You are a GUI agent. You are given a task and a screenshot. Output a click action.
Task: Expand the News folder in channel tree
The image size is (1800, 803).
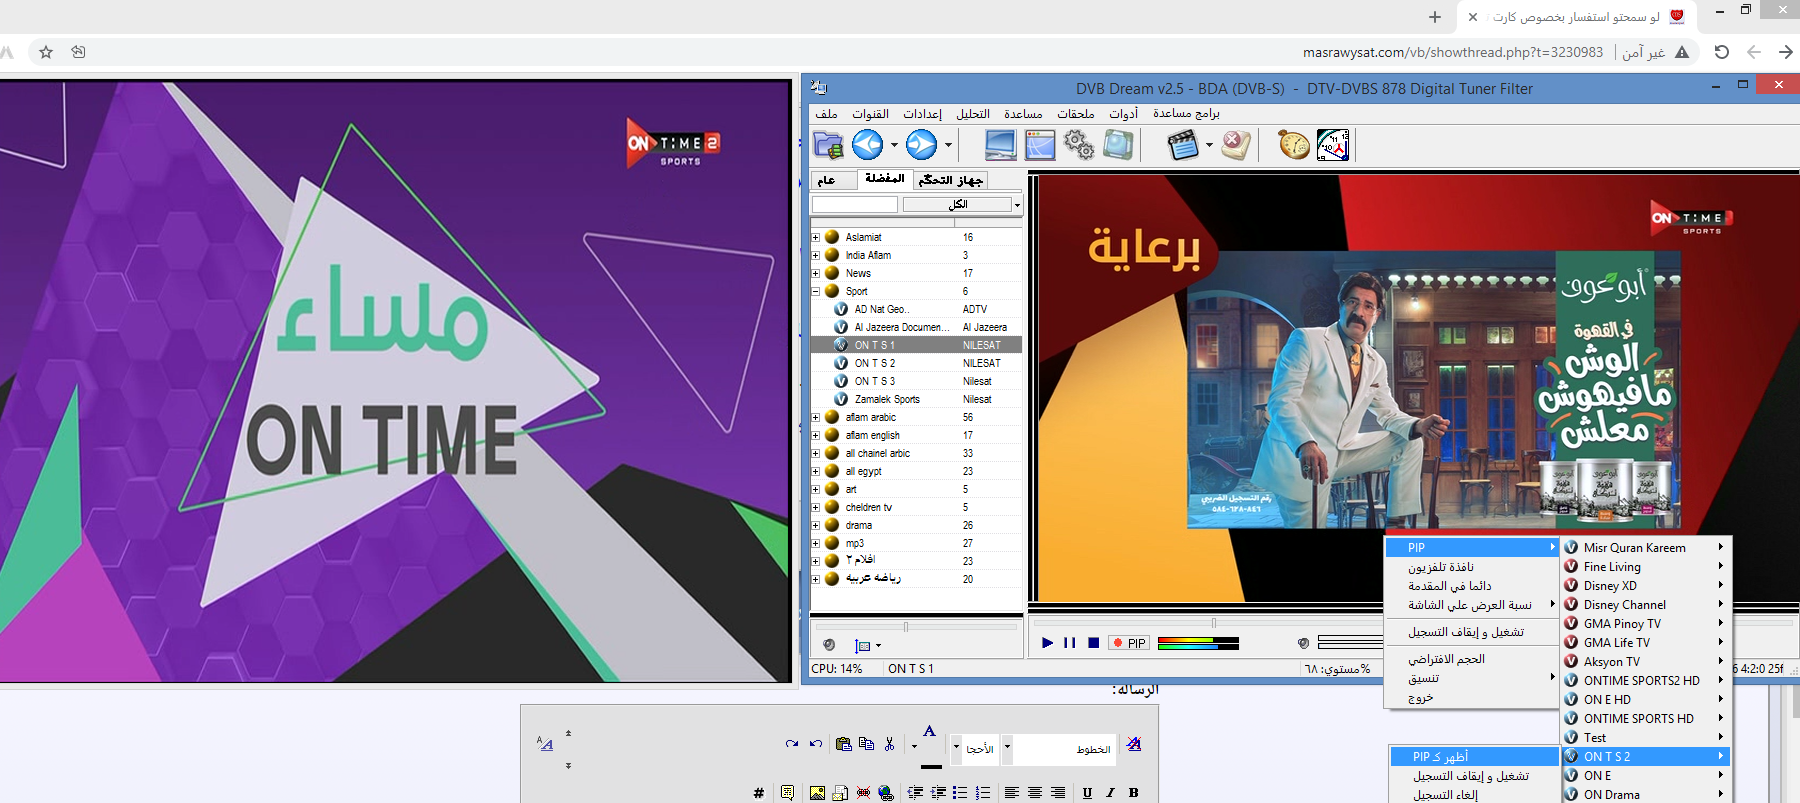tap(816, 273)
